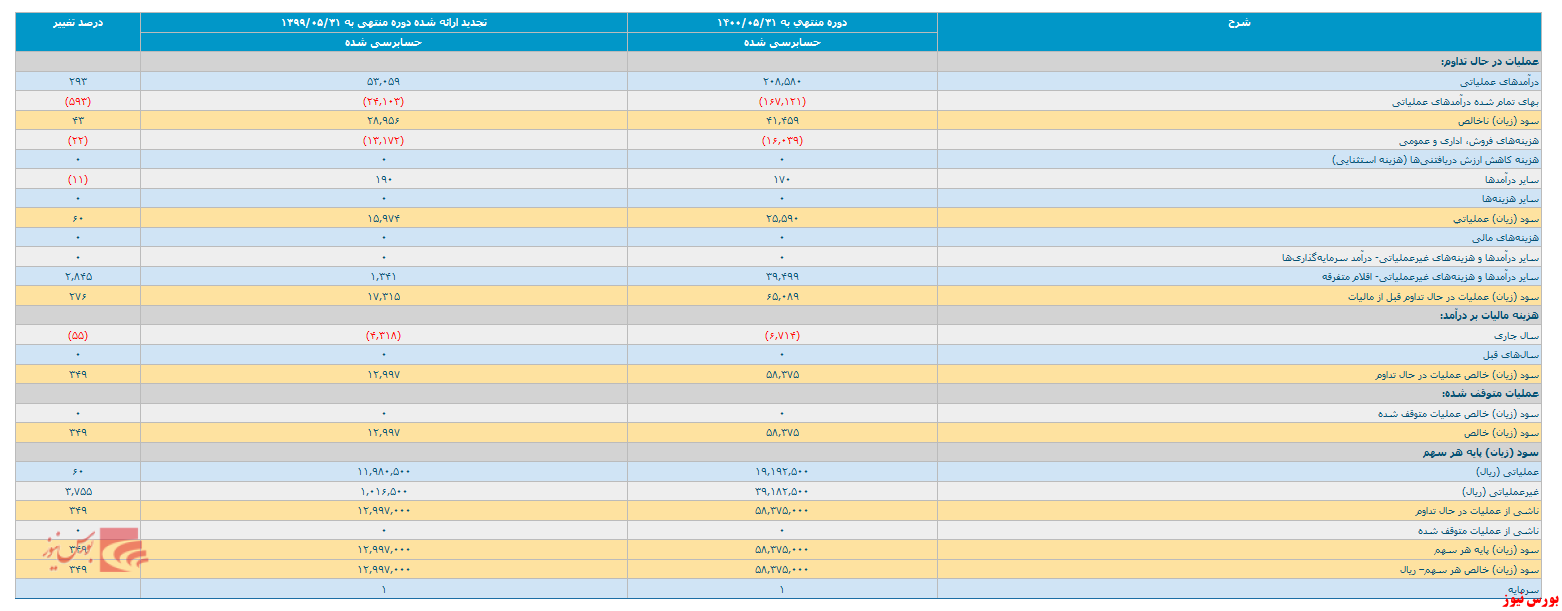This screenshot has width=1562, height=611.
Task: Click the تجدید ارائه شده ۱۳۹۹/۰۵/۳۱ header
Action: (383, 22)
